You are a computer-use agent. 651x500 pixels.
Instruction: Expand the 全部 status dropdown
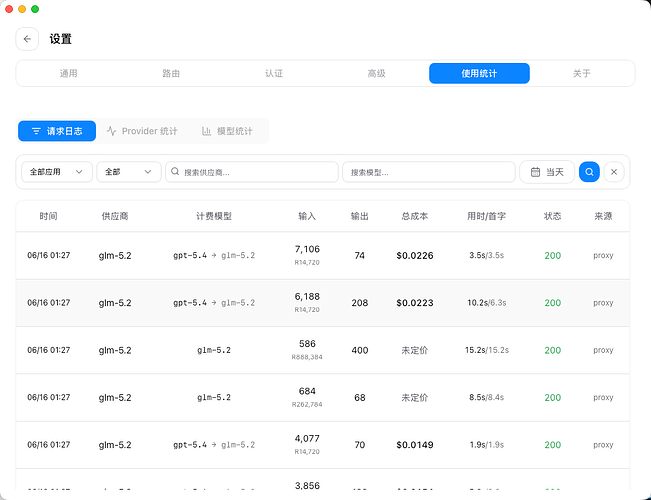tap(129, 172)
